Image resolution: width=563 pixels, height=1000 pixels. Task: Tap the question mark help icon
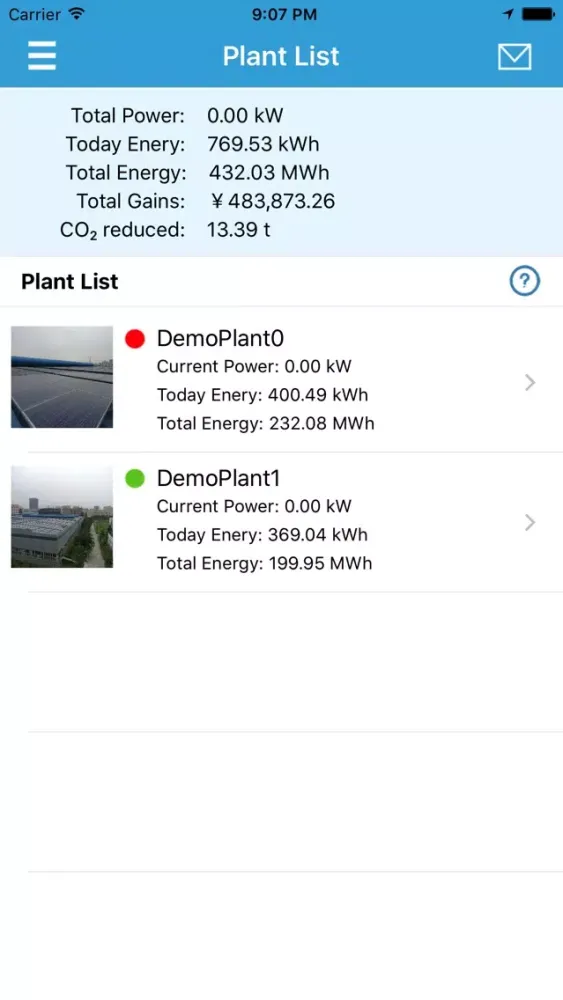[525, 281]
